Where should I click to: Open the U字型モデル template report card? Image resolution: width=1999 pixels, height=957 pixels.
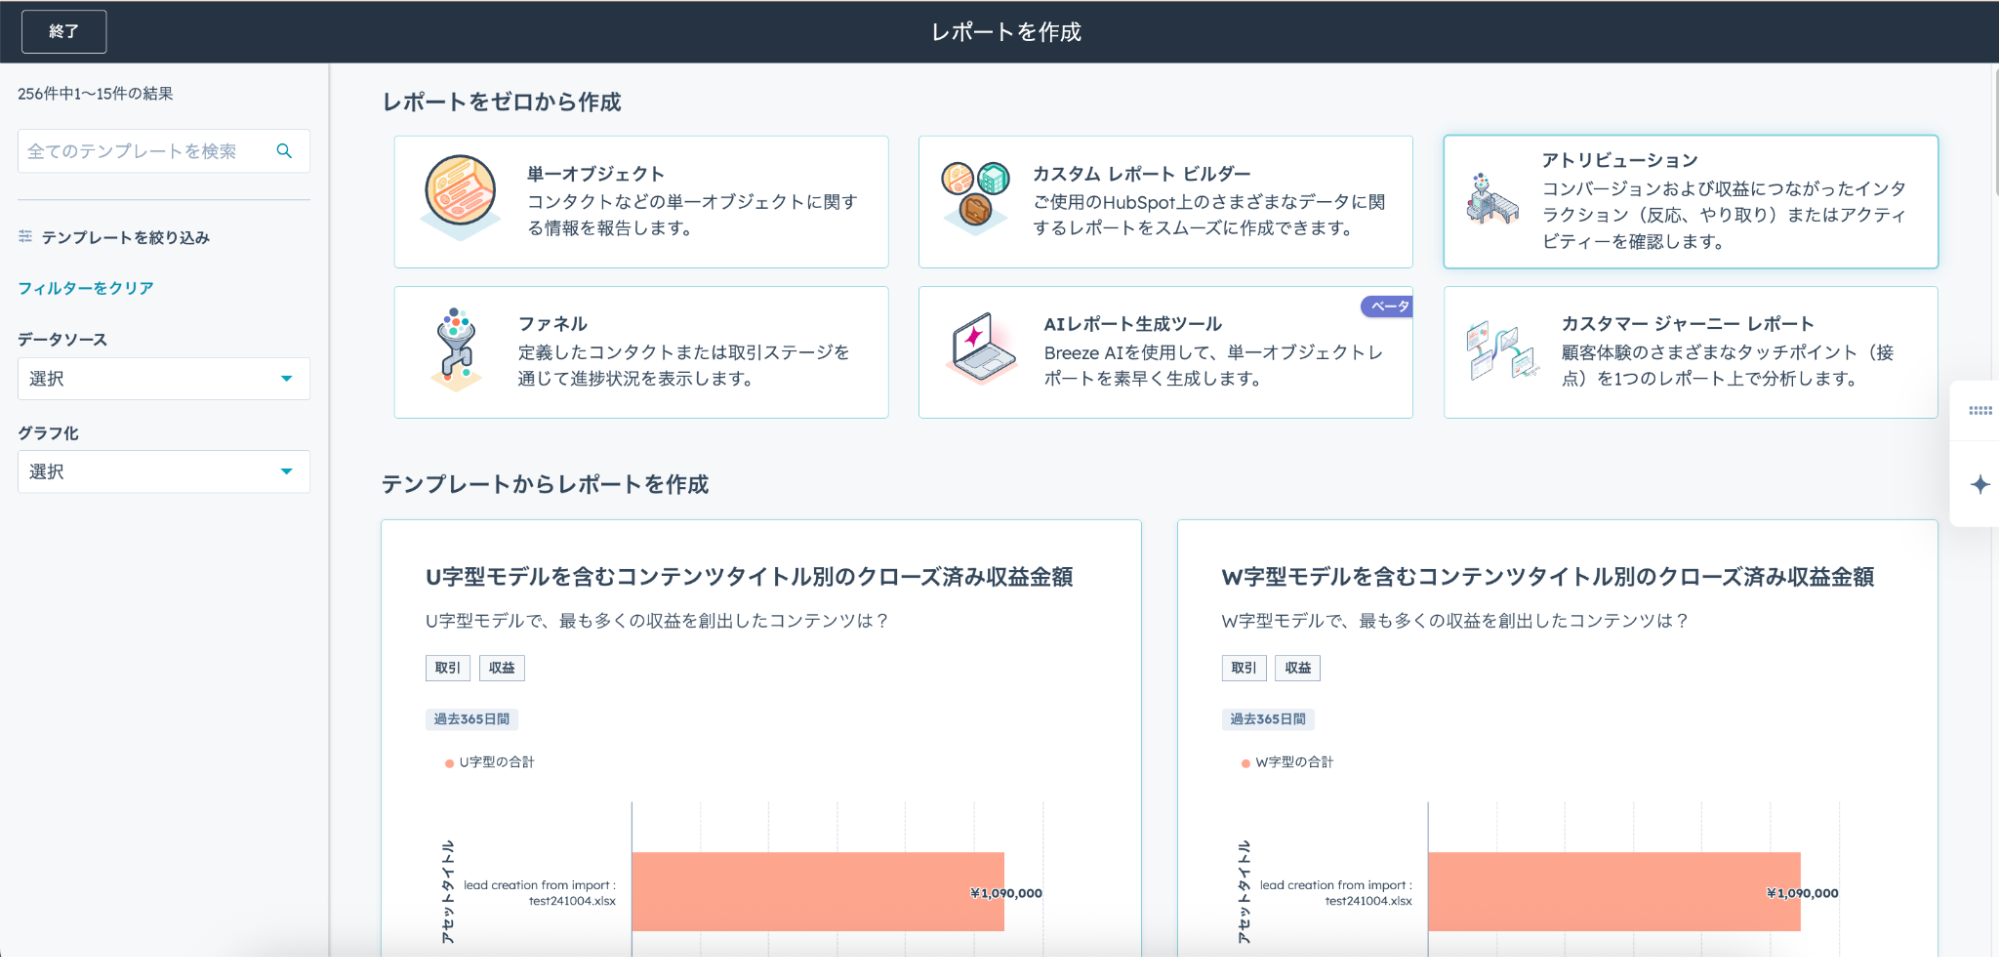coord(761,738)
